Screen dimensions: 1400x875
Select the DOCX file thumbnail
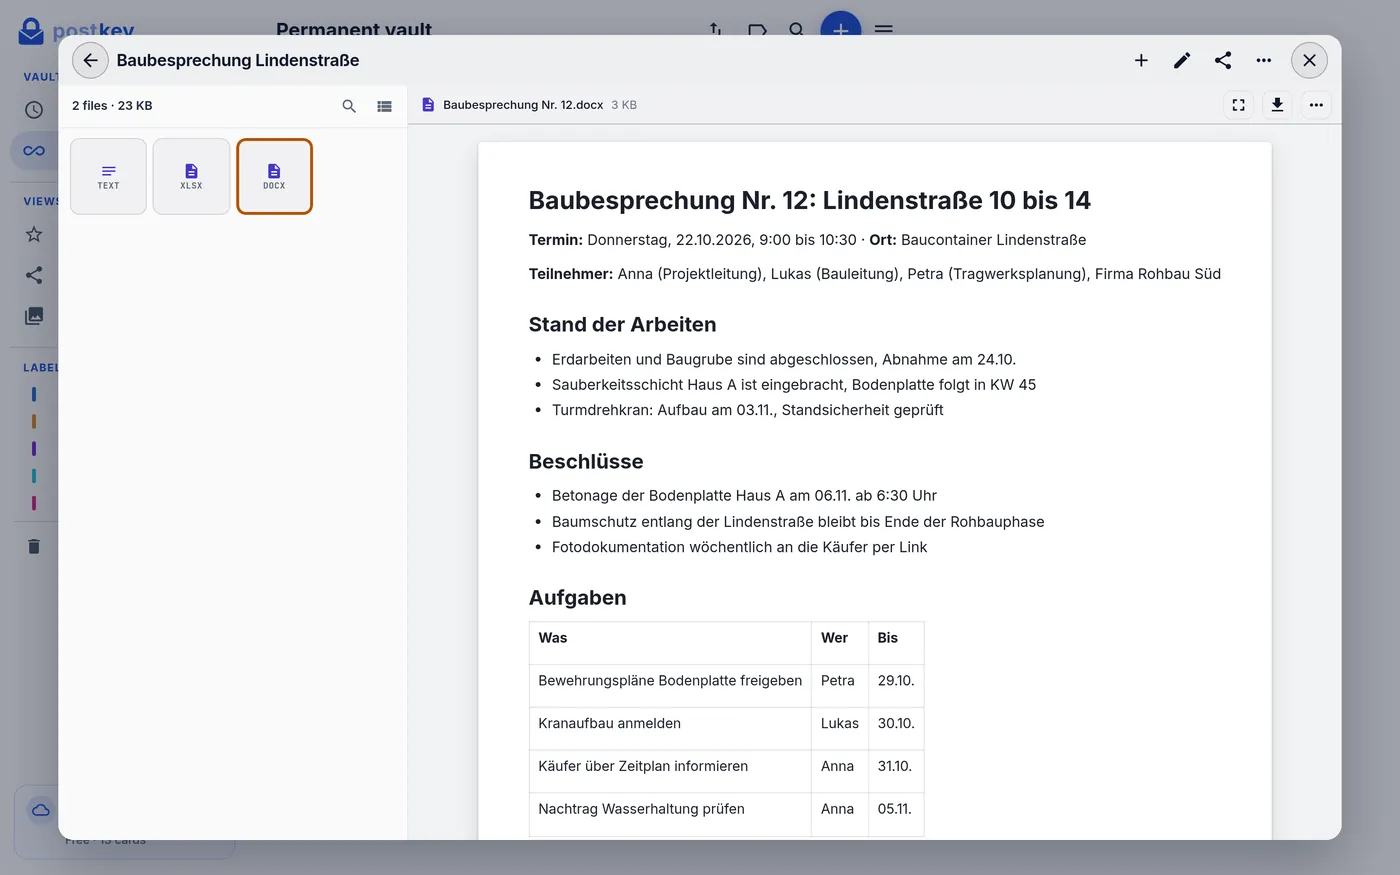tap(274, 176)
